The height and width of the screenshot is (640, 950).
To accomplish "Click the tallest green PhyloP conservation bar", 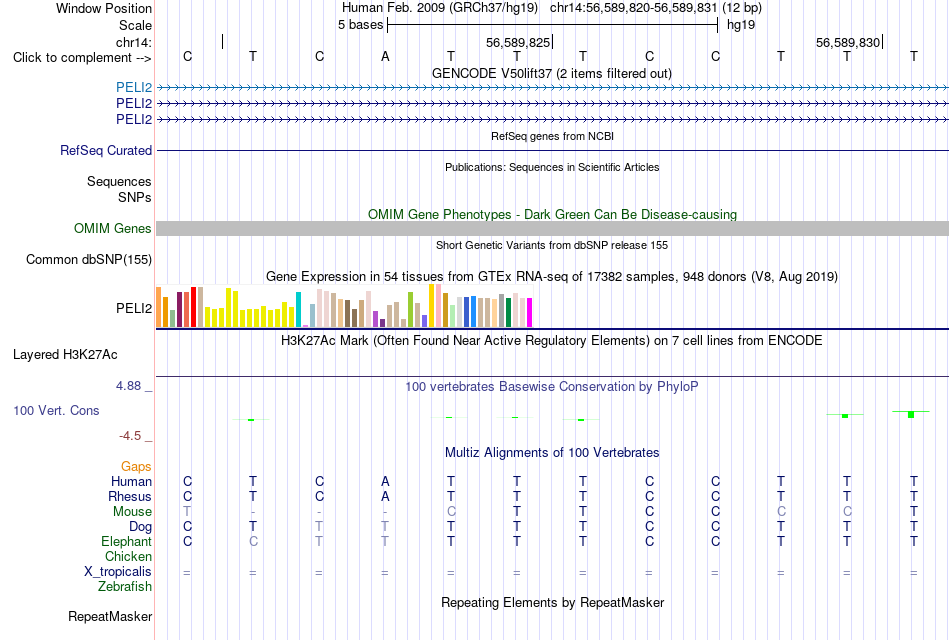I will tap(911, 415).
